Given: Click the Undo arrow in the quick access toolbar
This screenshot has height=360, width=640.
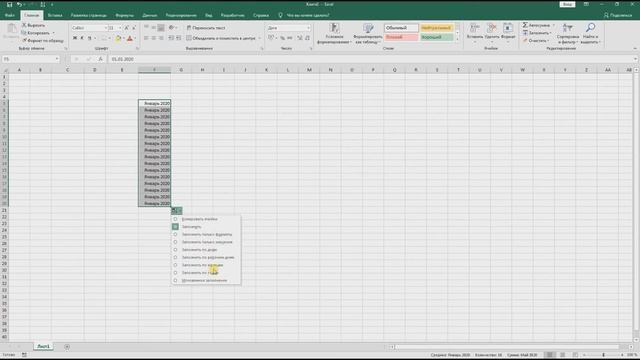Looking at the screenshot, I should point(19,4).
